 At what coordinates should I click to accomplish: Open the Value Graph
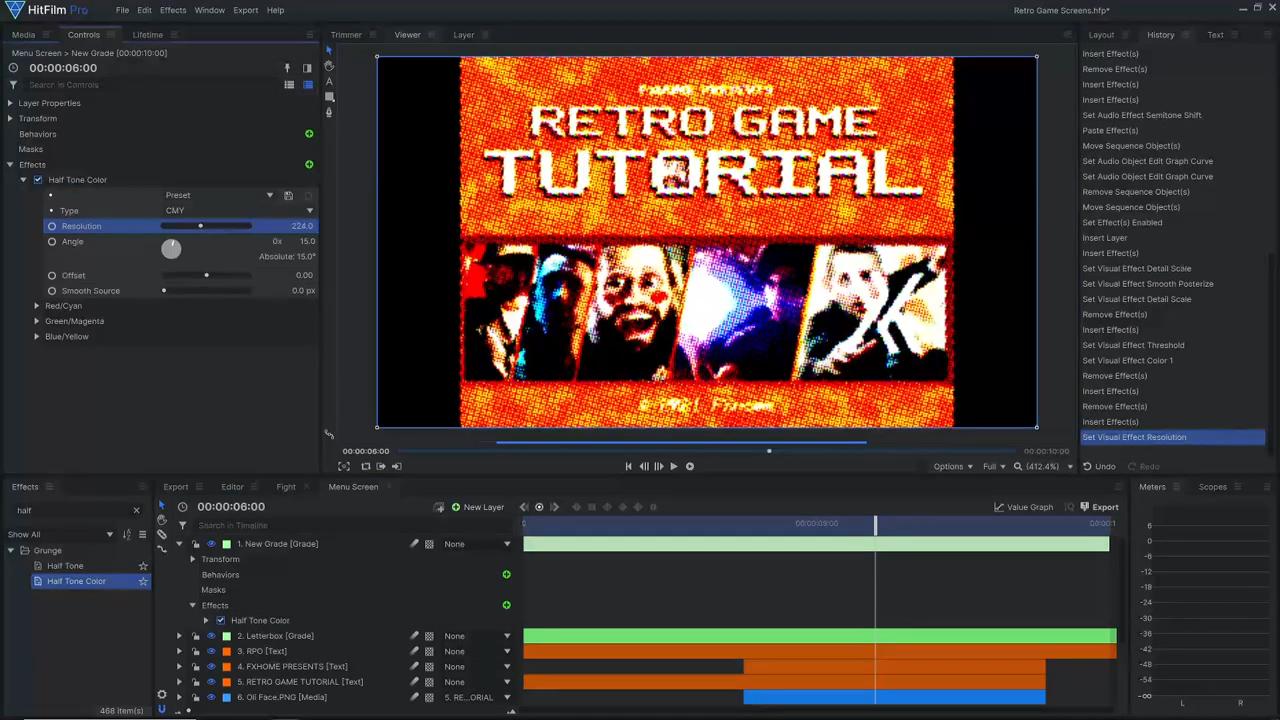1023,507
